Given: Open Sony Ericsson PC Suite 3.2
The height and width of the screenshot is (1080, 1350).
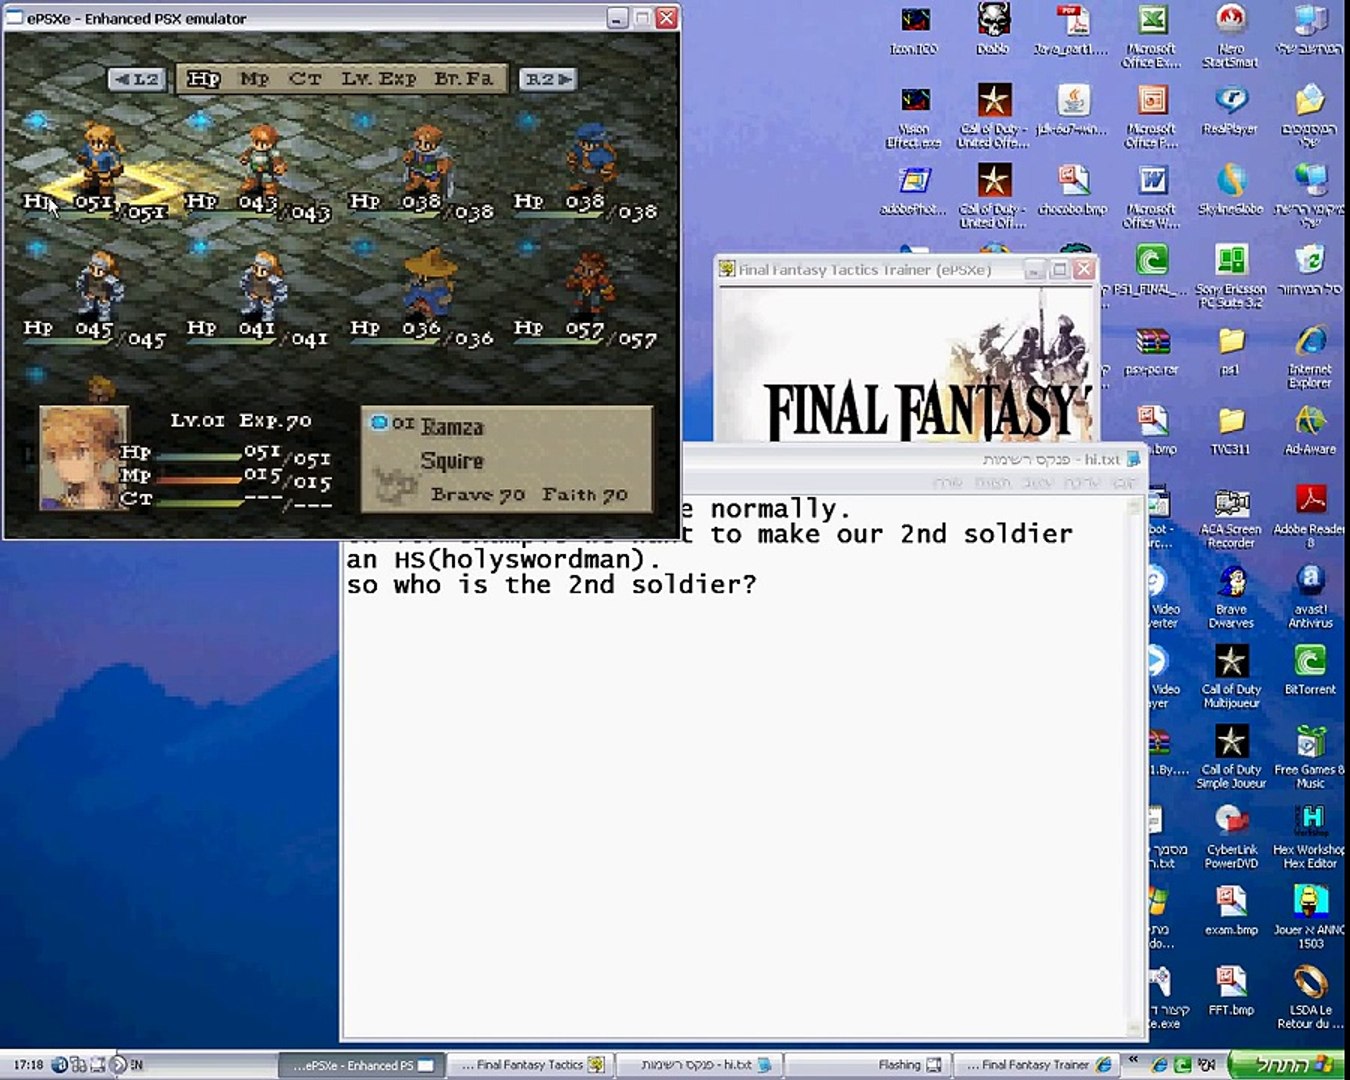Looking at the screenshot, I should (1231, 275).
